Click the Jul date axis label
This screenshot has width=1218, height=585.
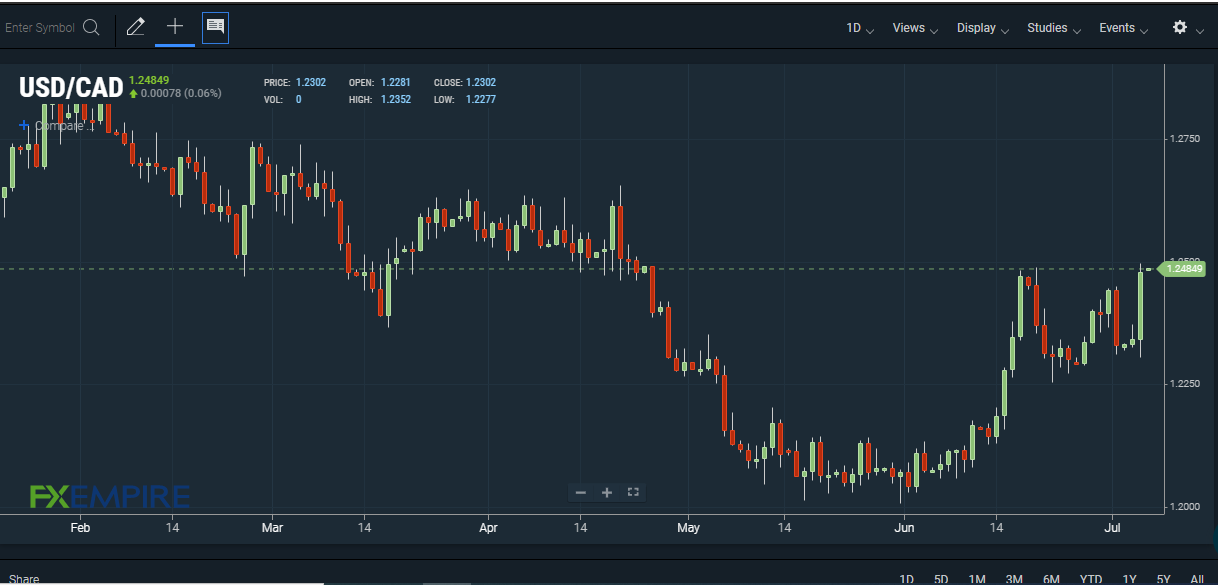(x=1112, y=527)
